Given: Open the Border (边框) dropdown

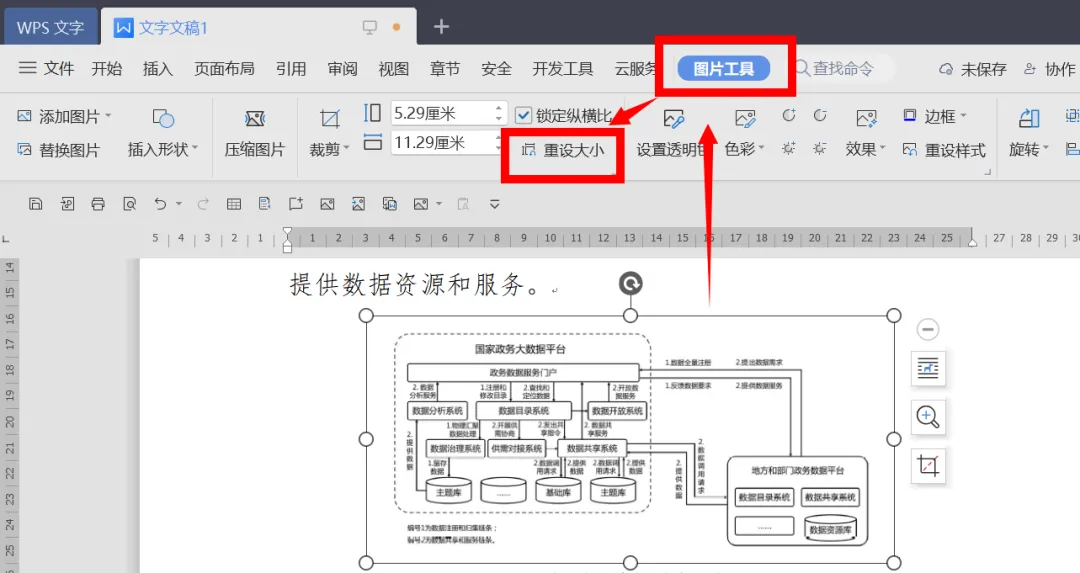Looking at the screenshot, I should (963, 115).
